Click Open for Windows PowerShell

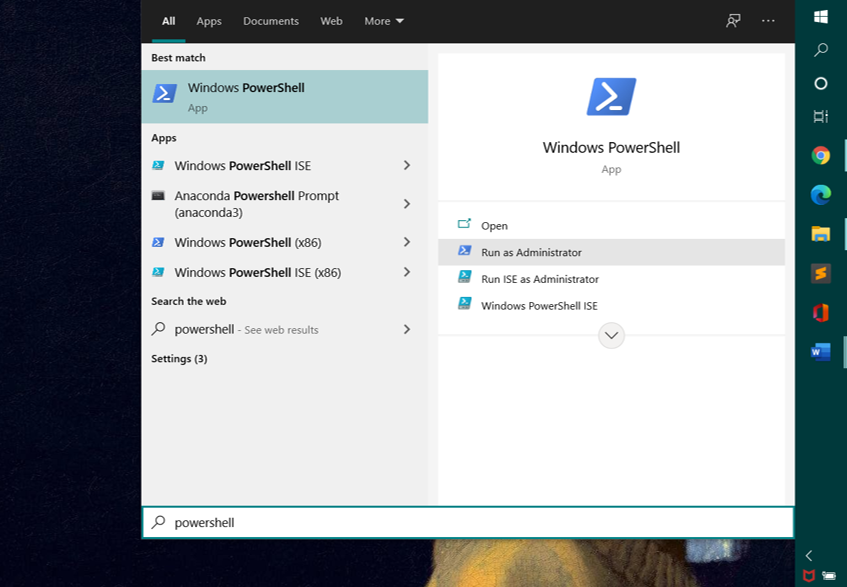611,225
